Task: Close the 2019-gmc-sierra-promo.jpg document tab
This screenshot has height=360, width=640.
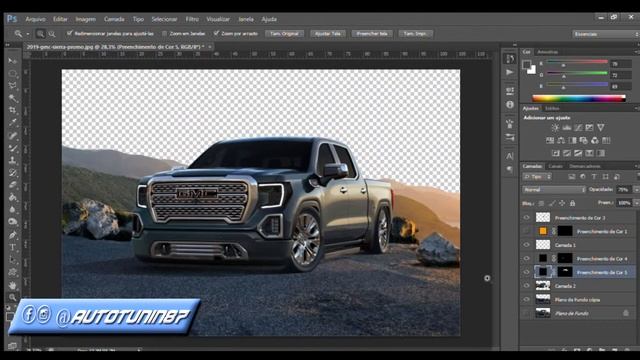Action: click(x=210, y=47)
